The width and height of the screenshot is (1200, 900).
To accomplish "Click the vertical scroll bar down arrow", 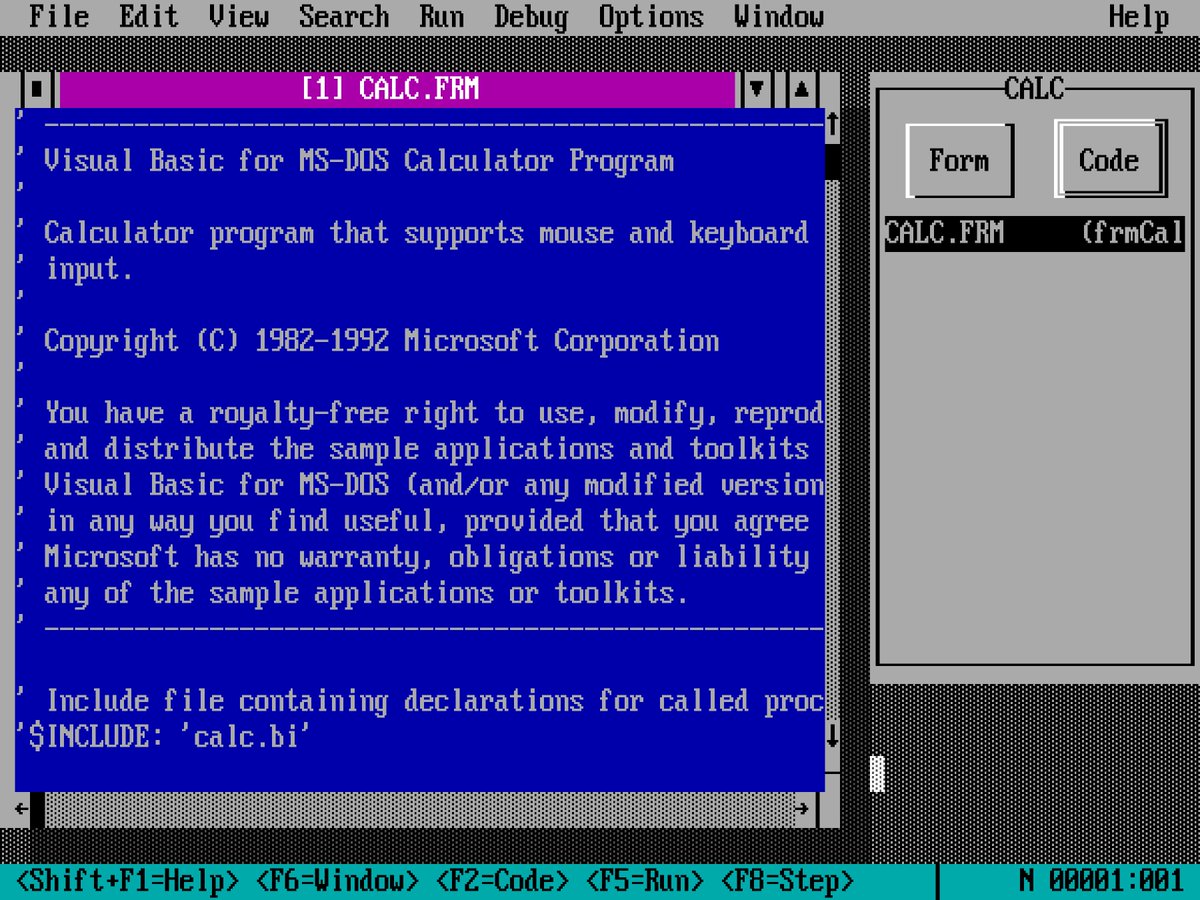I will (x=832, y=737).
